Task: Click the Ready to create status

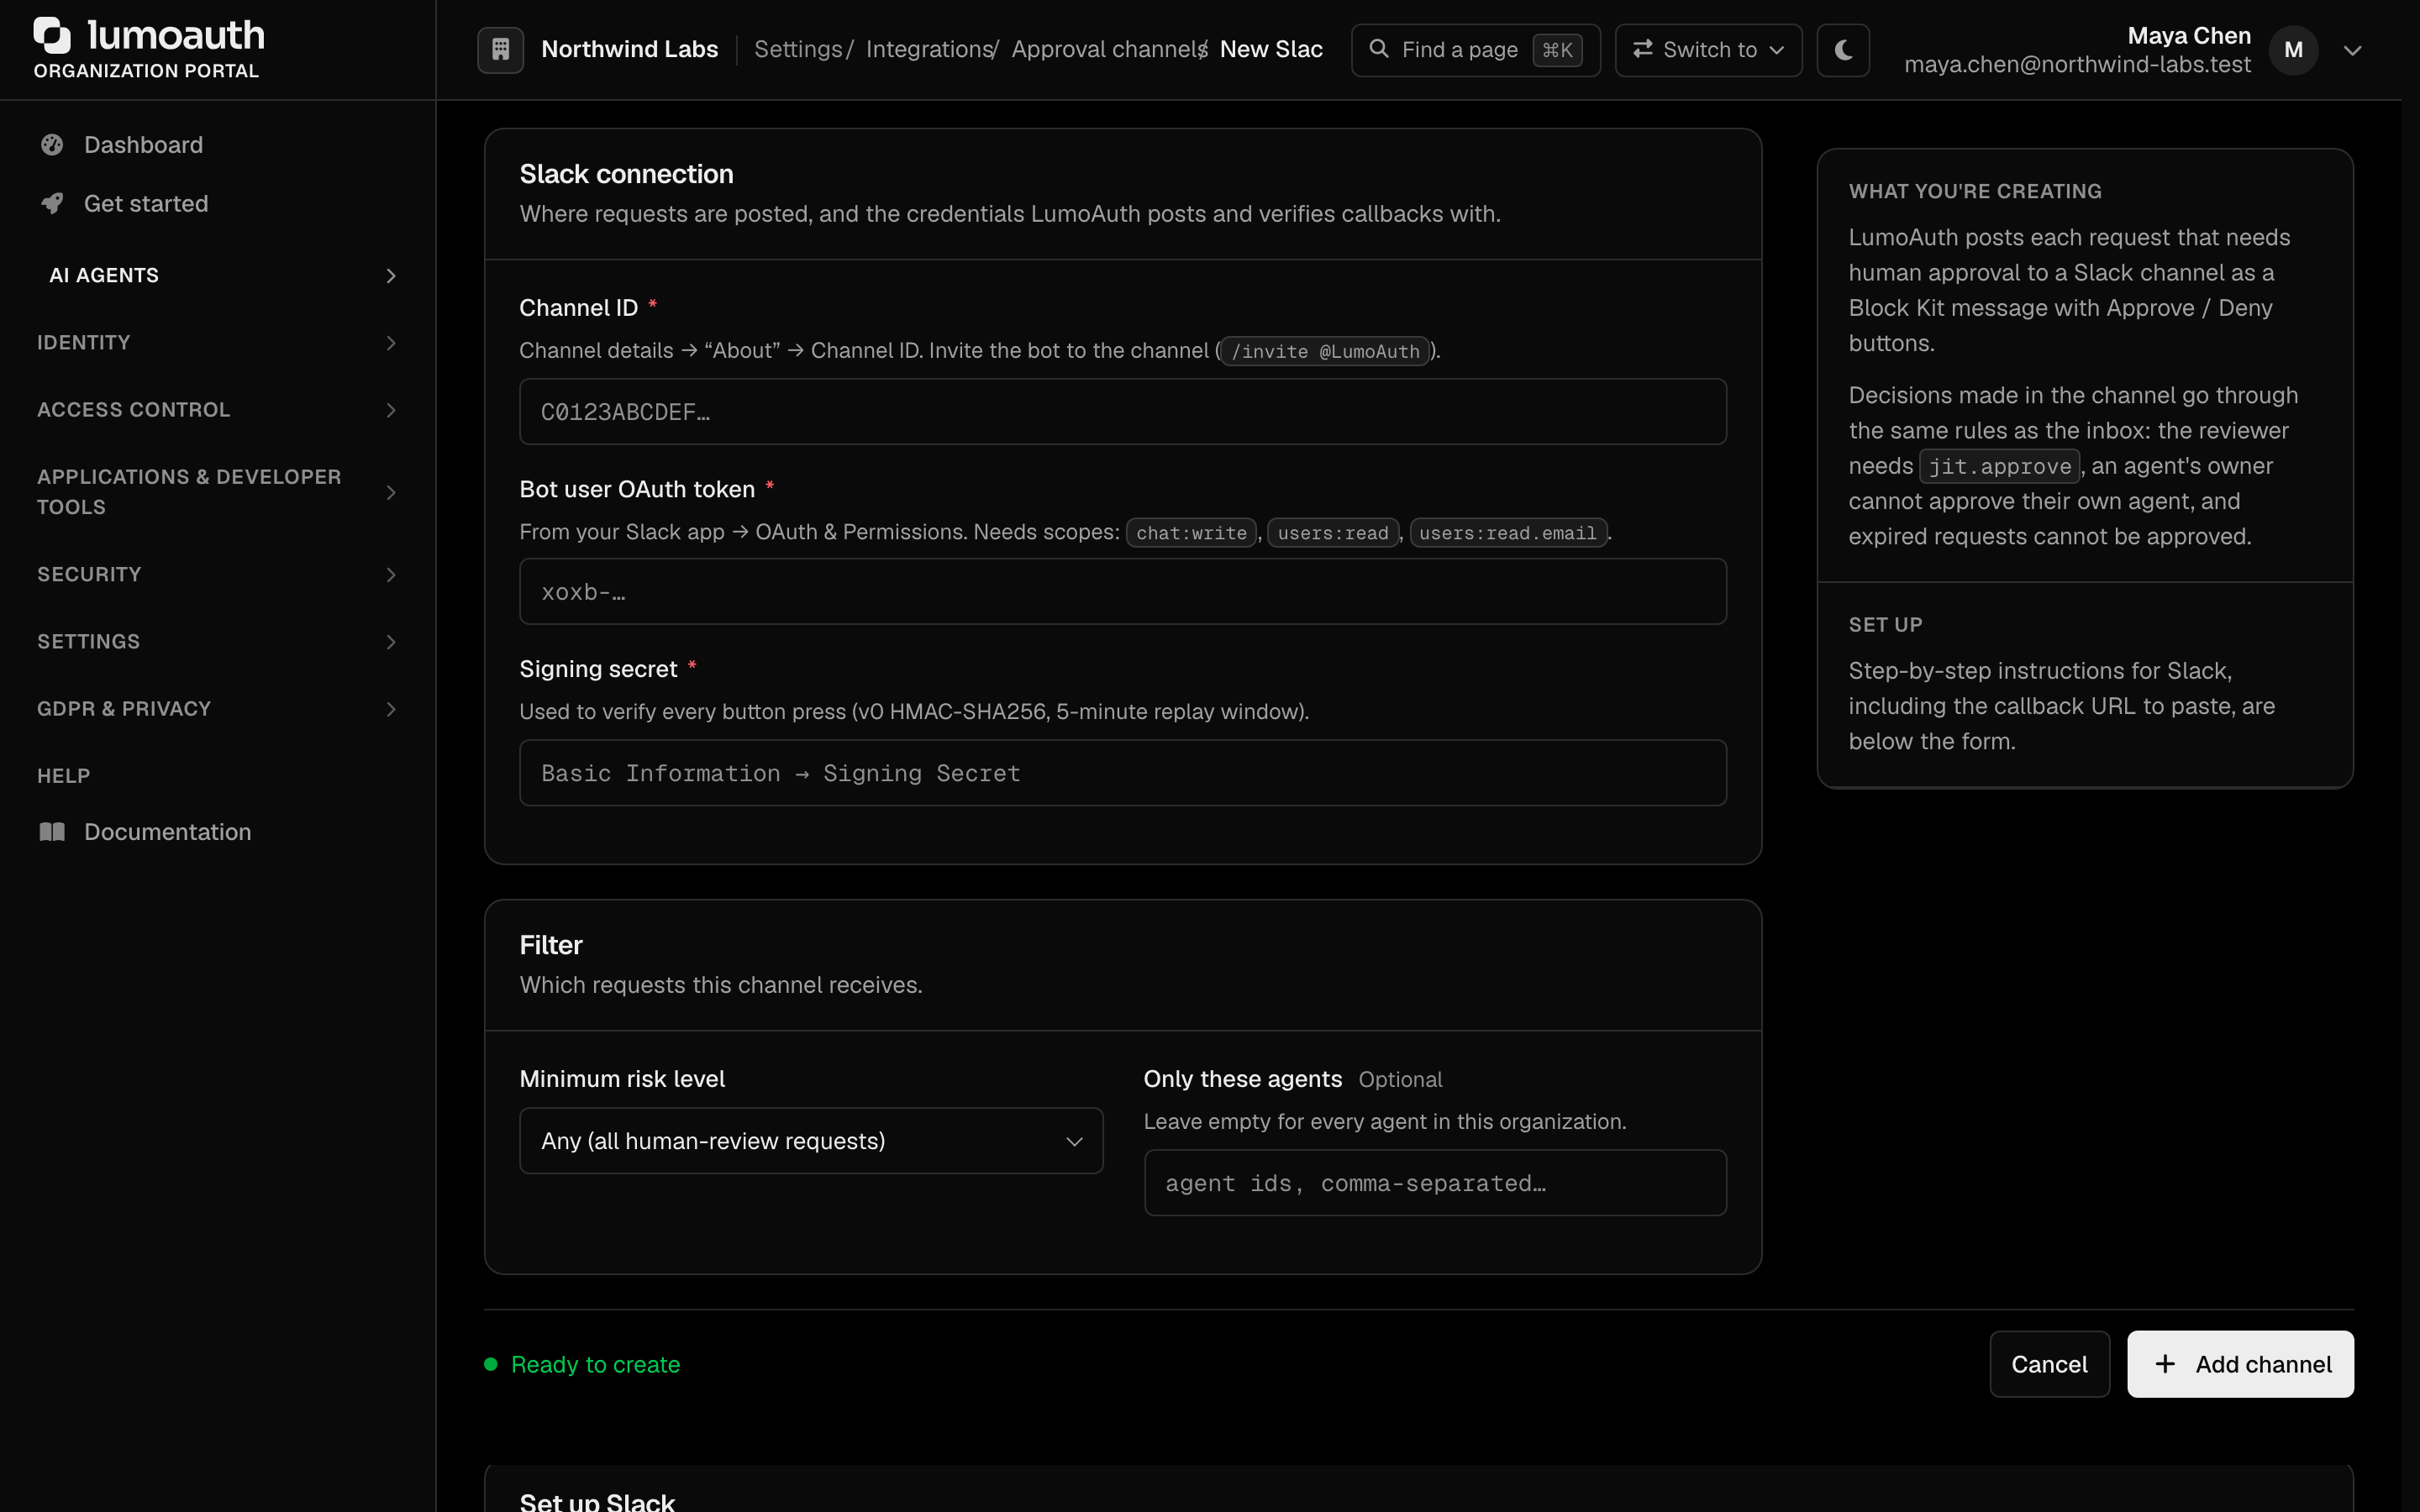Action: pos(582,1365)
